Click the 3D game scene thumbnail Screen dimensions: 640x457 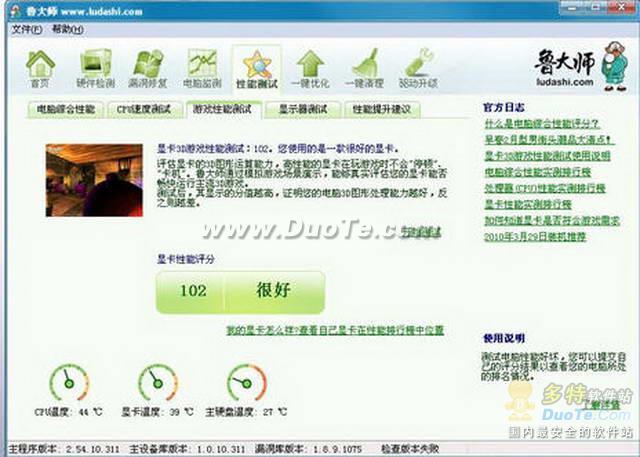(94, 180)
